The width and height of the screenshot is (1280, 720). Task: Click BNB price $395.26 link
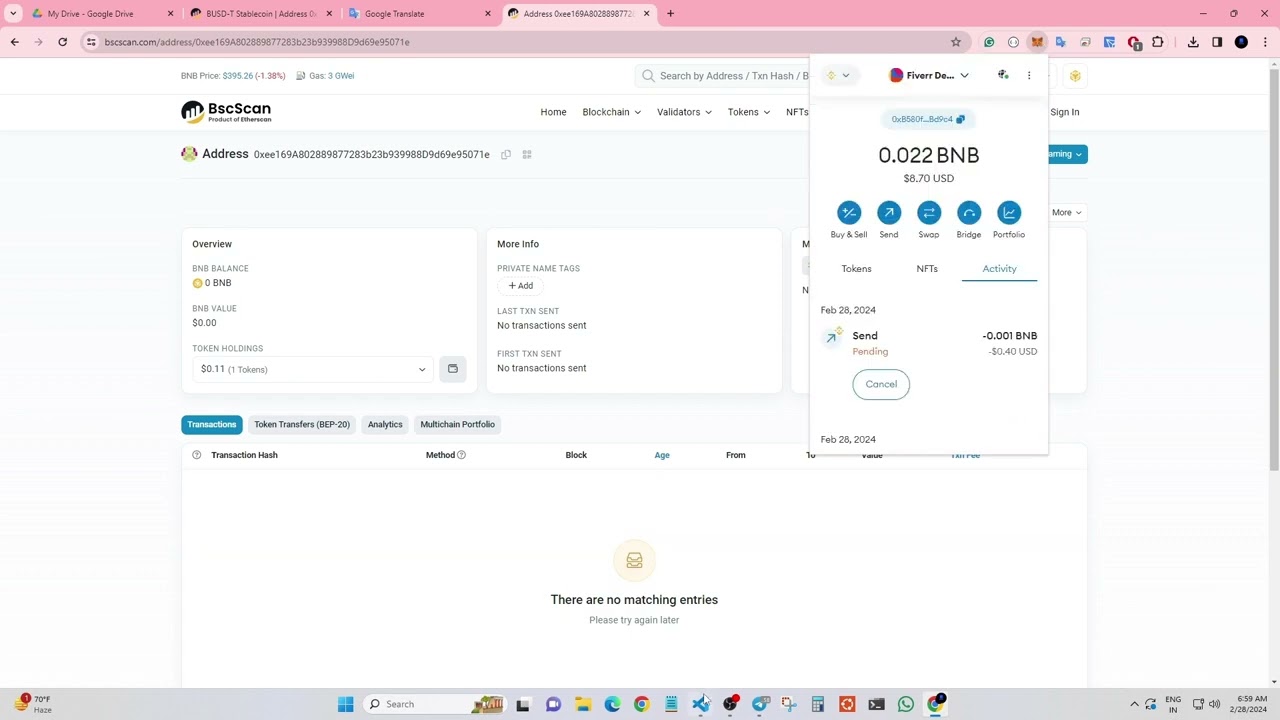(238, 76)
